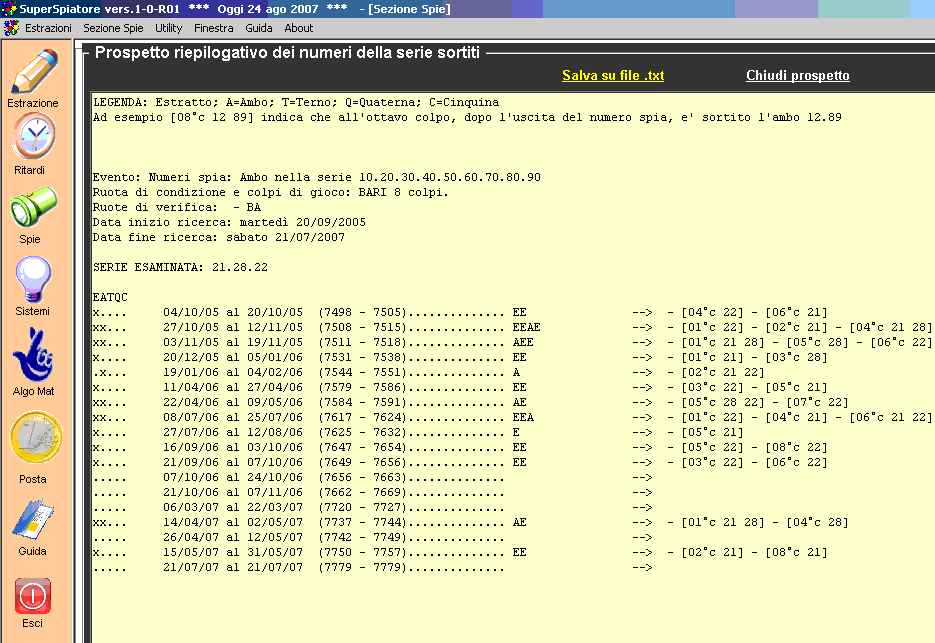Viewport: 935px width, 643px height.
Task: Select the row 16/09/06 al 03/10/06
Action: [460, 447]
